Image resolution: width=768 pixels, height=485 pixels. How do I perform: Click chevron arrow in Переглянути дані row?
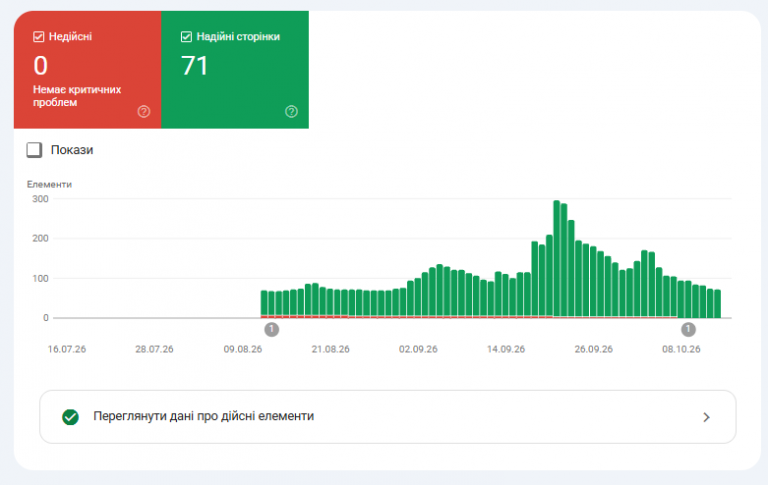(x=706, y=417)
